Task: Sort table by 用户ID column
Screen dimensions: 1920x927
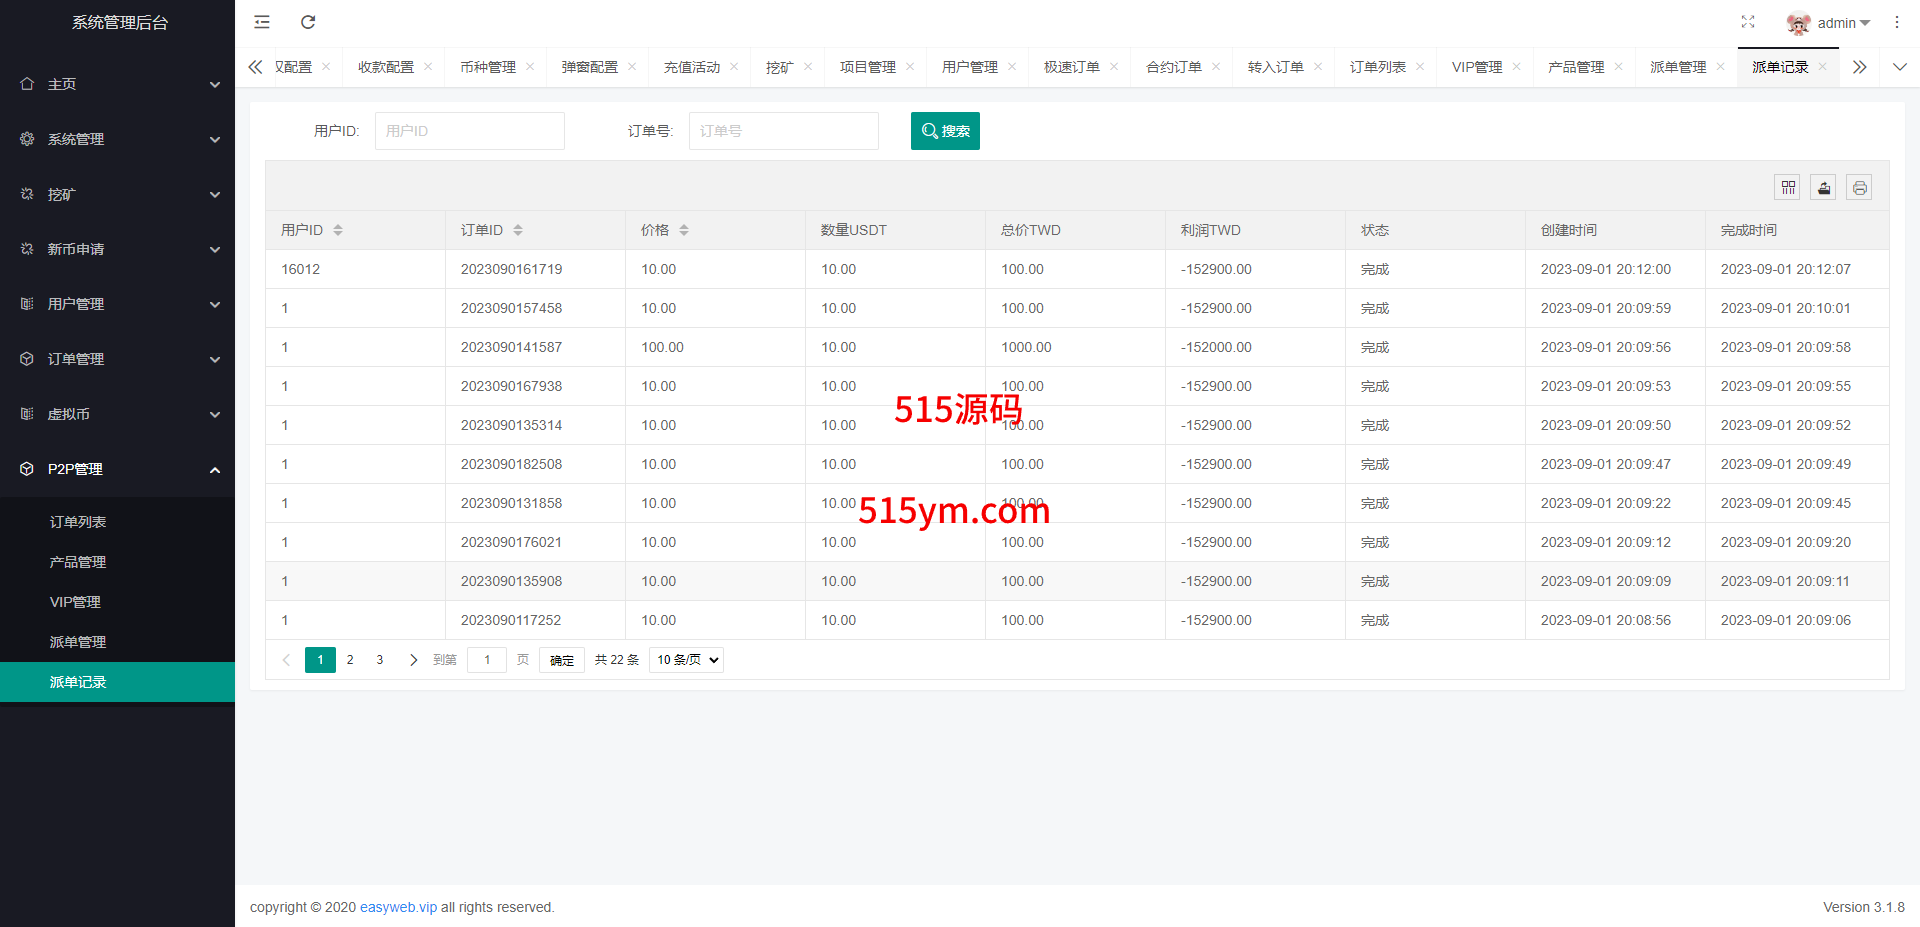Action: tap(338, 230)
